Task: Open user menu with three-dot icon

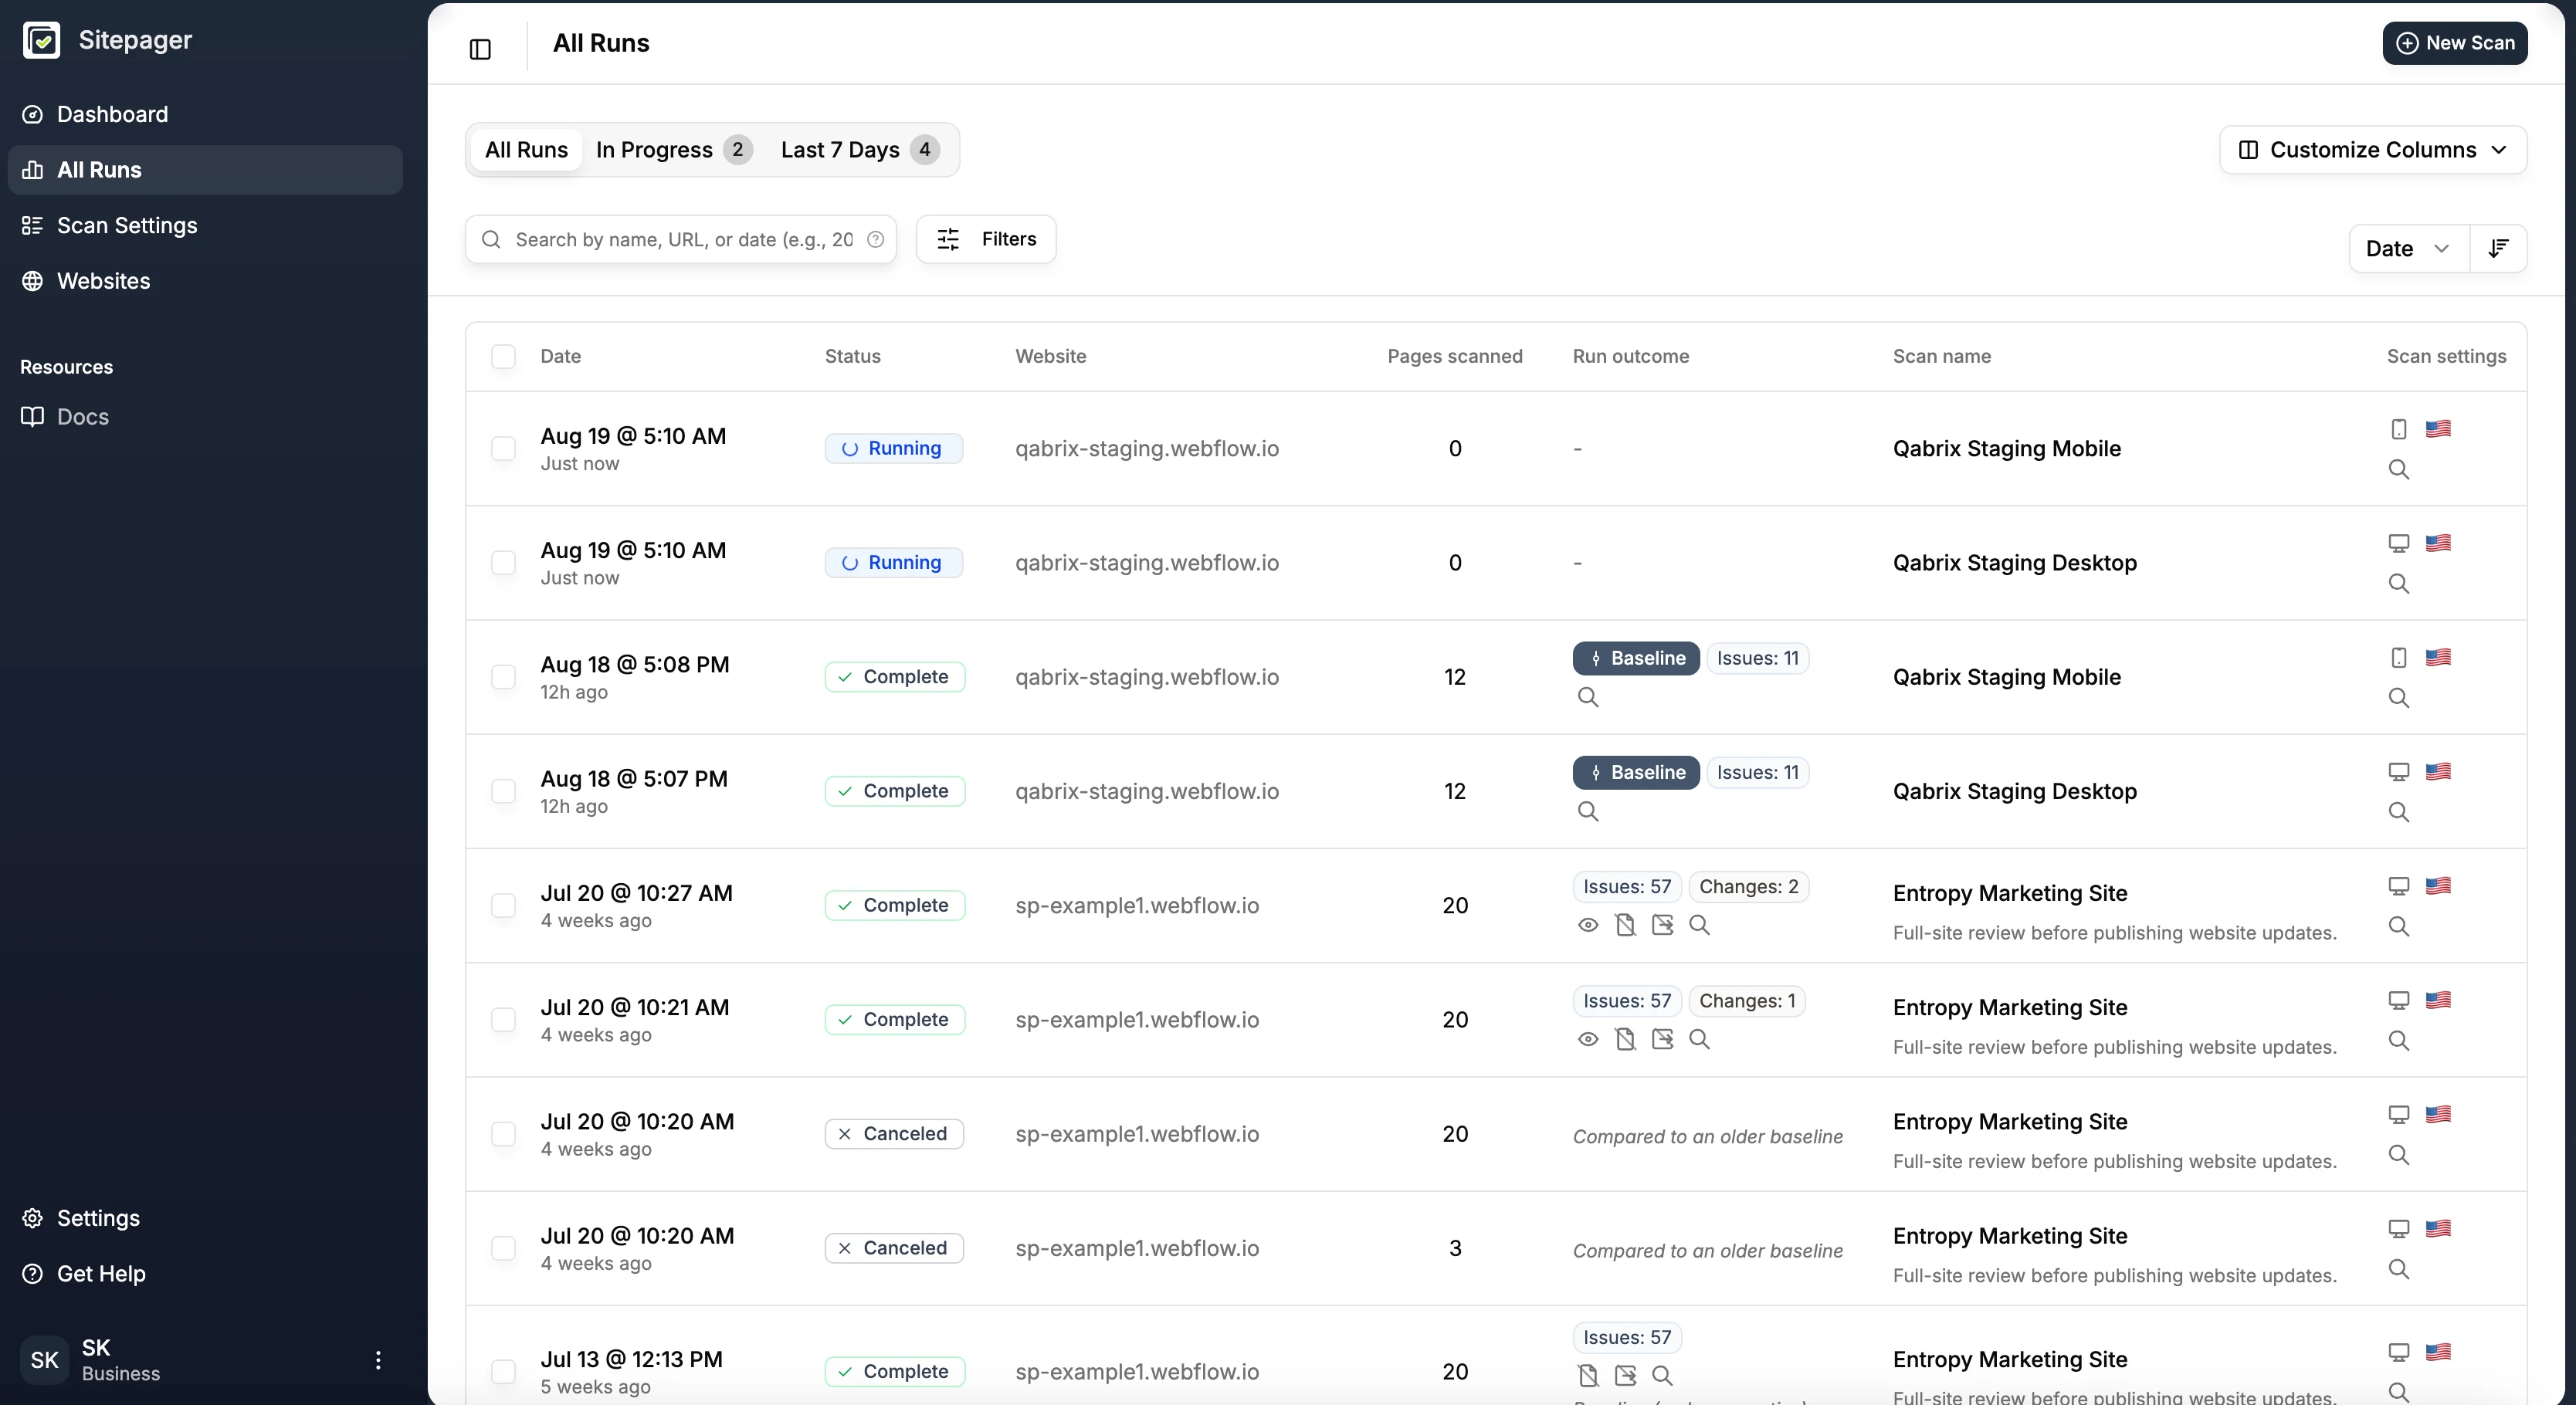Action: pos(378,1360)
